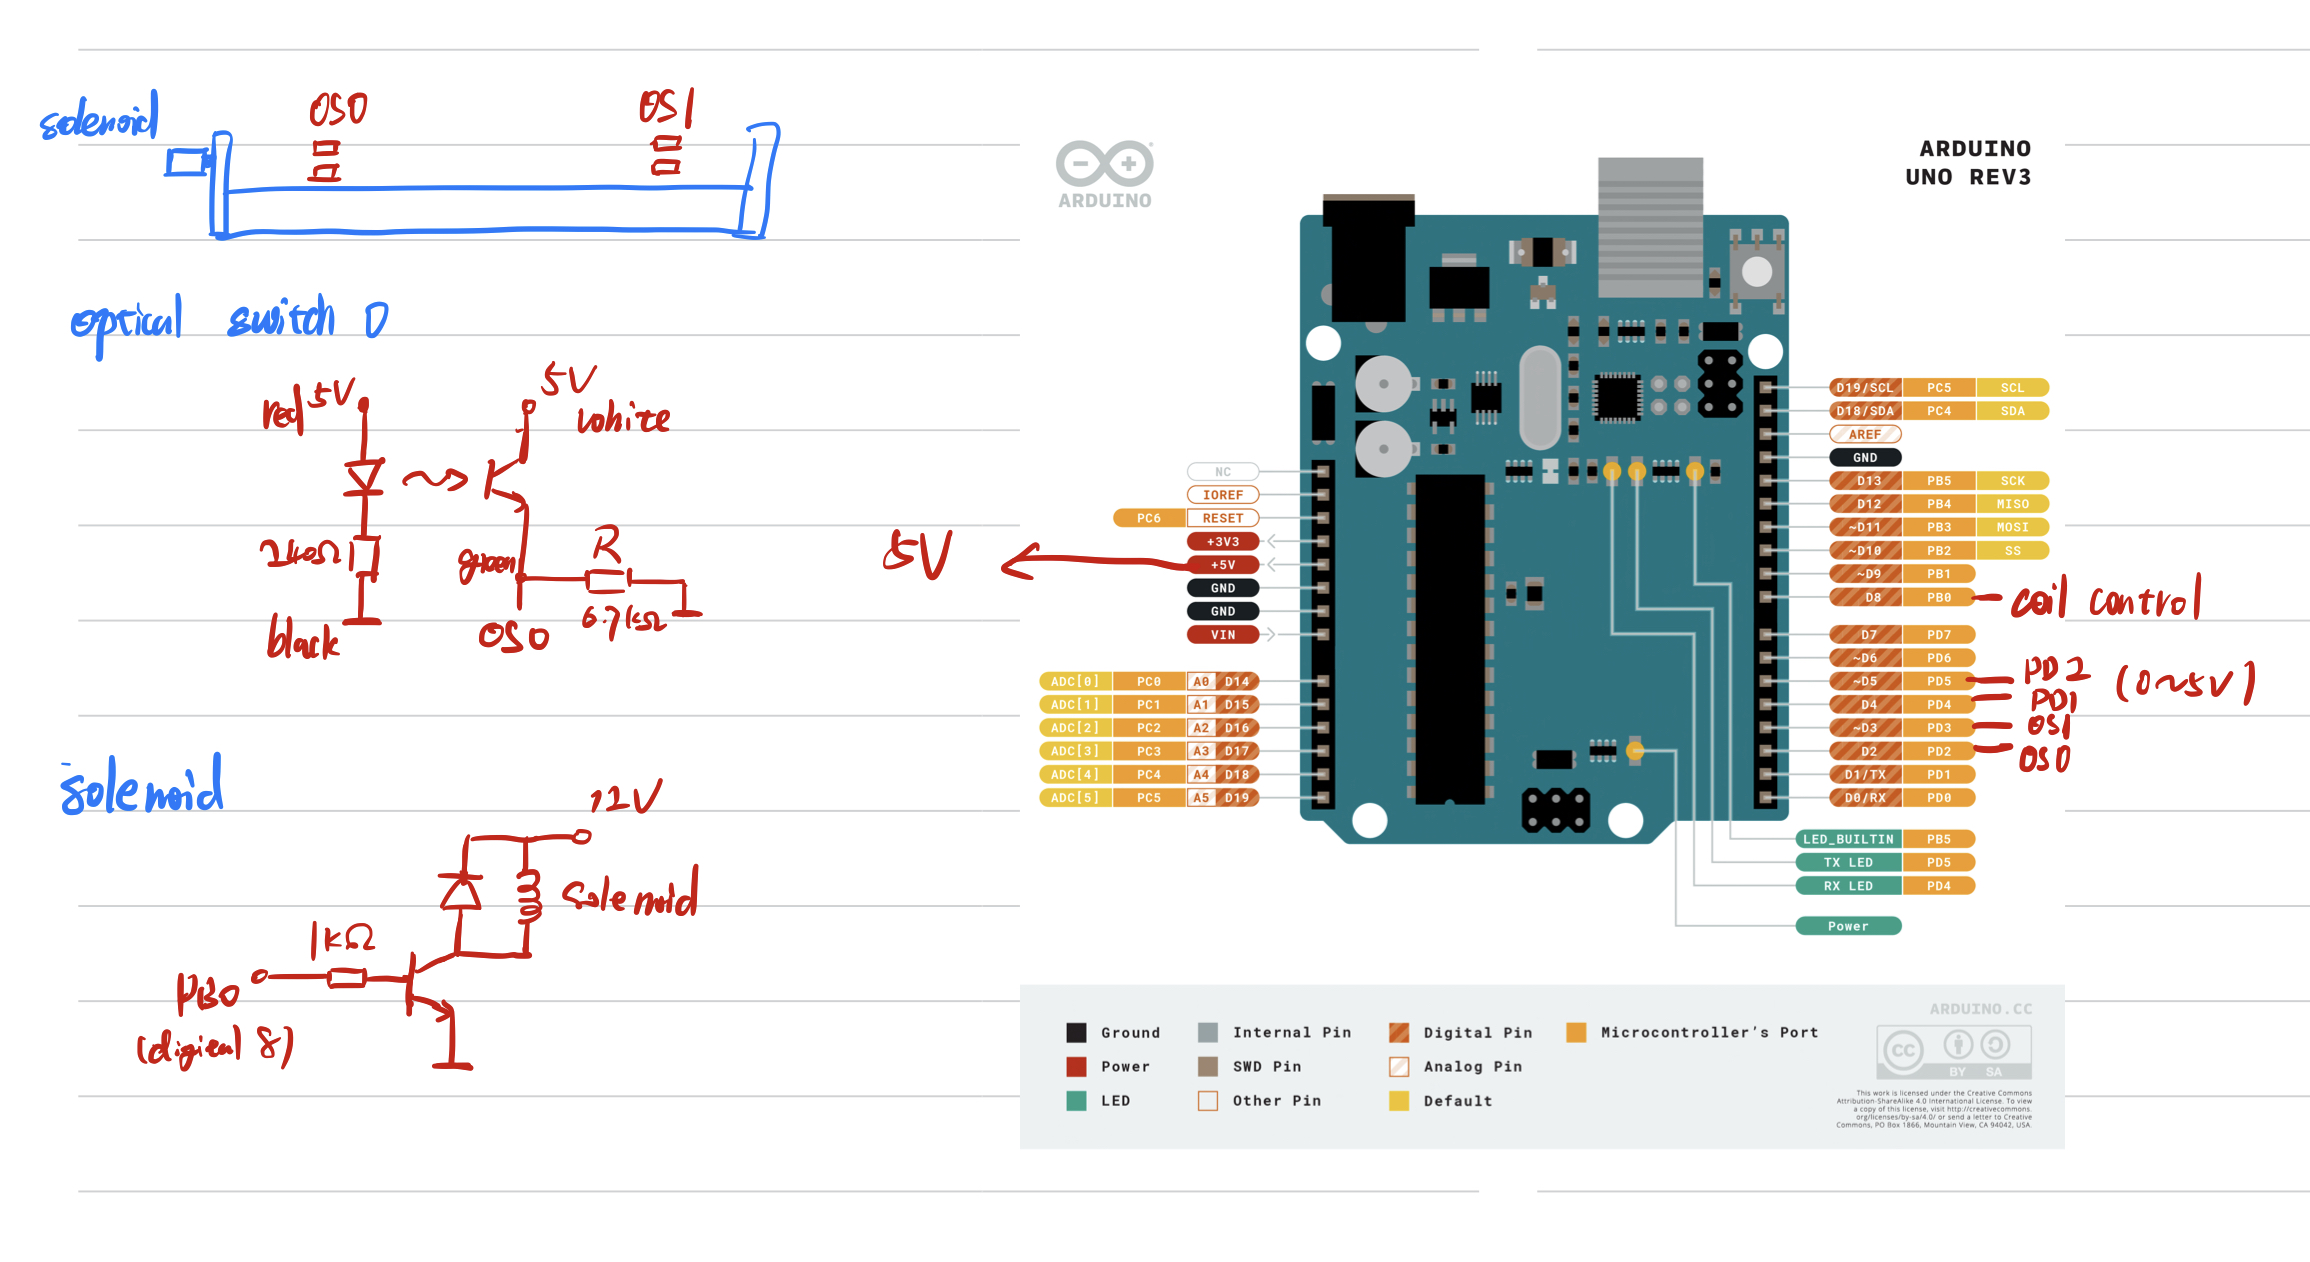Viewport: 2310px width, 1262px height.
Task: Click the green Power label
Action: pyautogui.click(x=1849, y=926)
